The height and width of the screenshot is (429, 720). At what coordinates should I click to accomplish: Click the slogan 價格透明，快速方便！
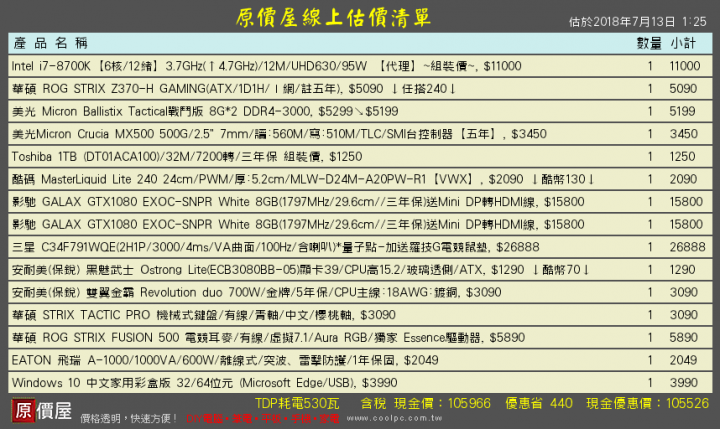pyautogui.click(x=129, y=418)
